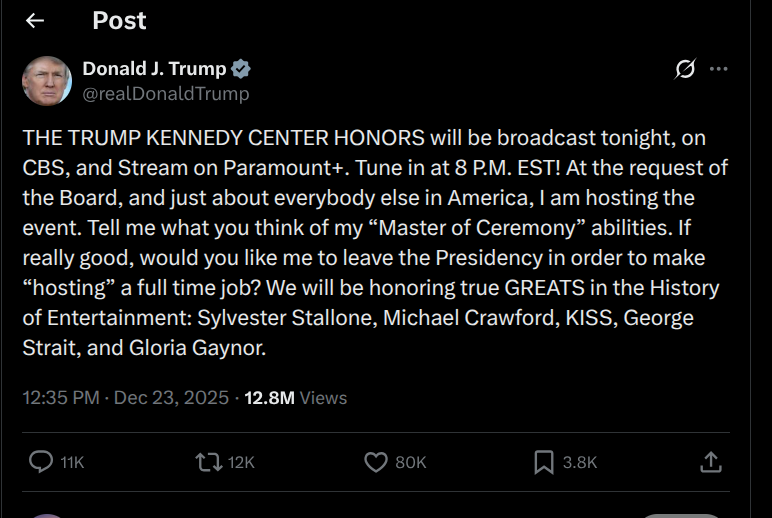Image resolution: width=772 pixels, height=518 pixels.
Task: Click the Post header title
Action: point(119,21)
